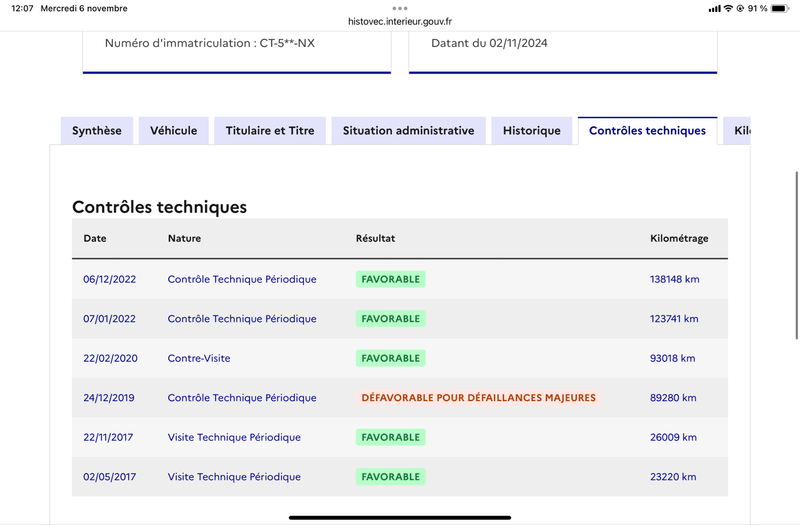The image size is (800, 525).
Task: Click date 07/01/2022 in the table
Action: pos(110,319)
